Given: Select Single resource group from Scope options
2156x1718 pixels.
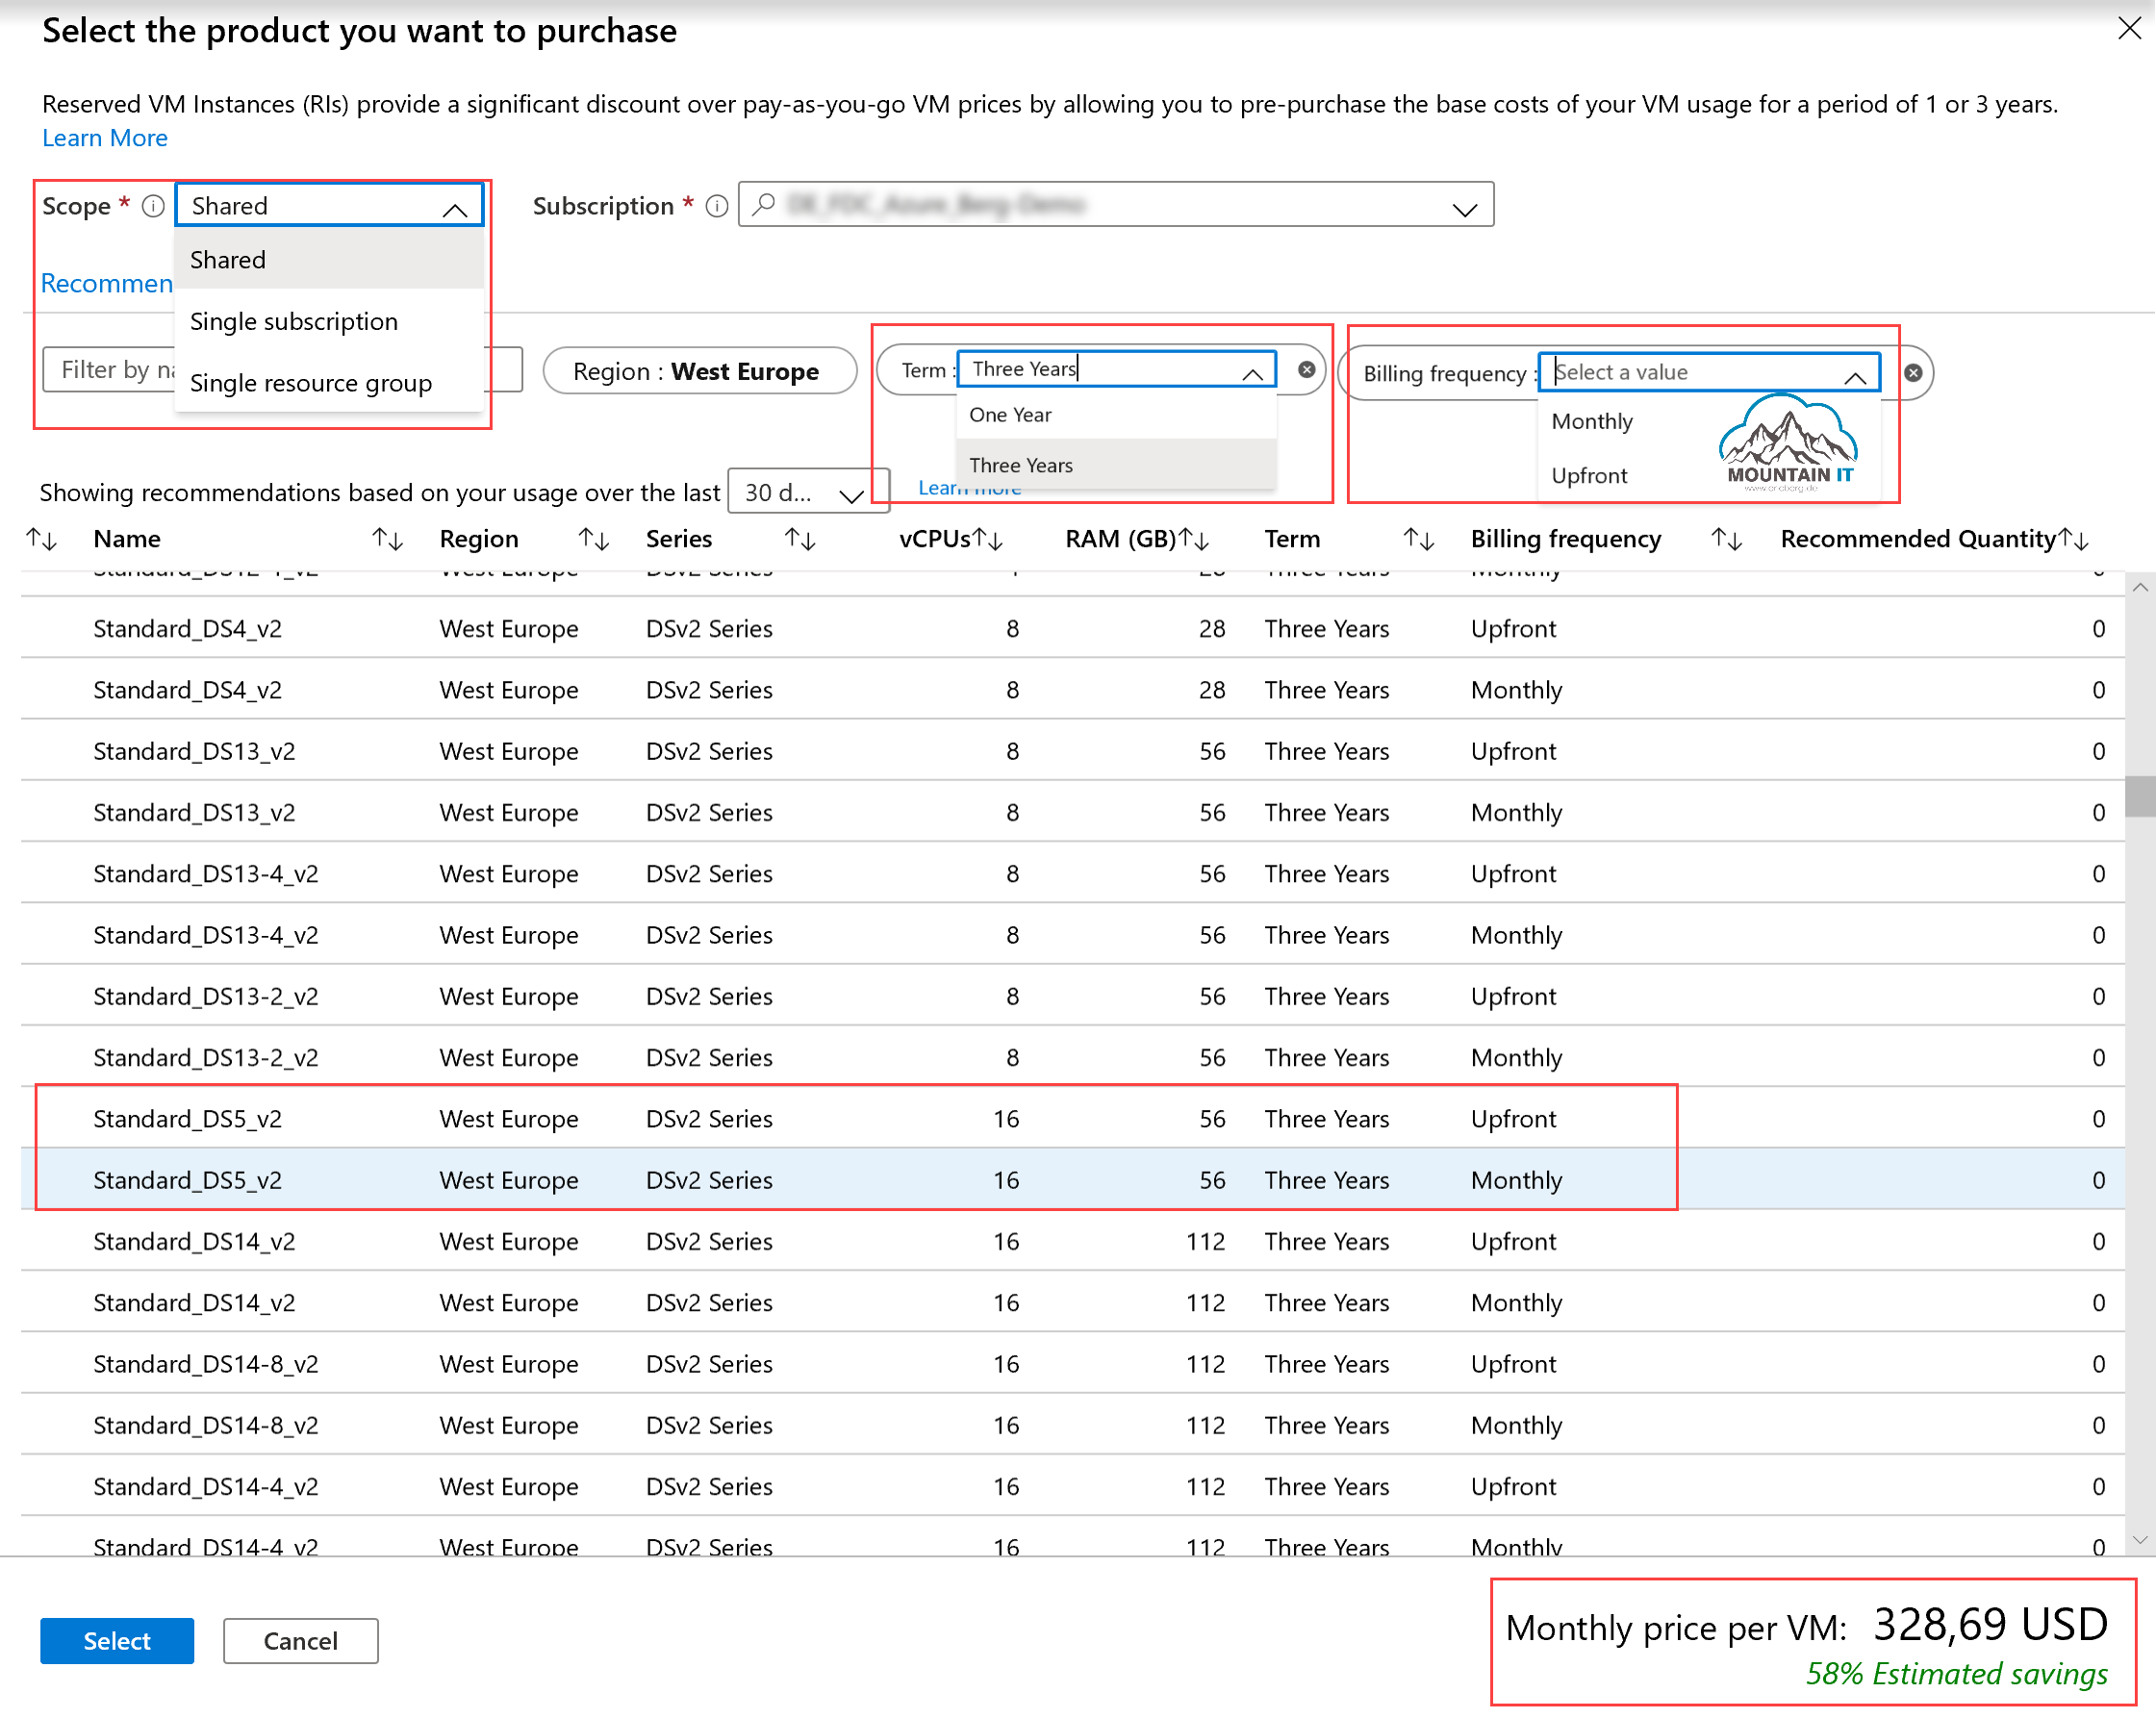Looking at the screenshot, I should 310,382.
